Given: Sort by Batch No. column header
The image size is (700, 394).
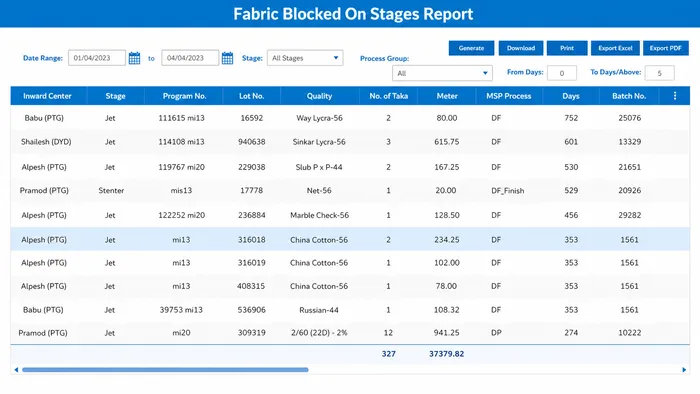Looking at the screenshot, I should click(x=629, y=96).
